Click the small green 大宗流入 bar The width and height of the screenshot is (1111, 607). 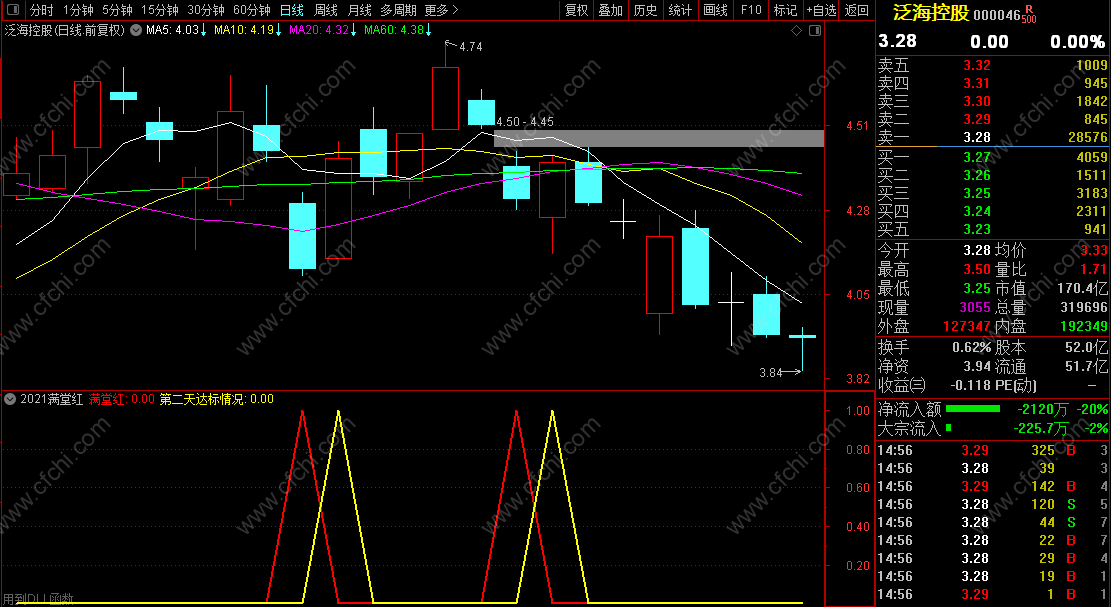click(x=949, y=428)
